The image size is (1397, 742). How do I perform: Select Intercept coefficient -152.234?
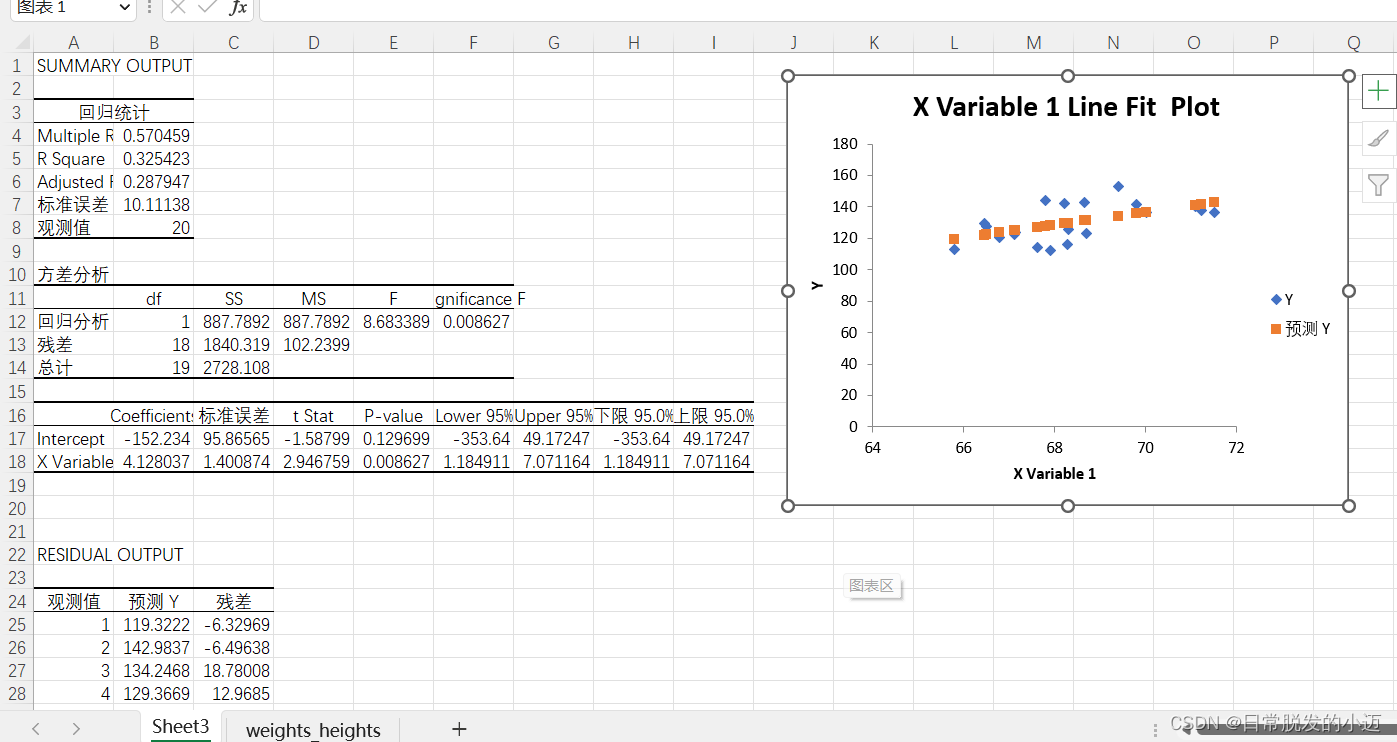click(153, 439)
